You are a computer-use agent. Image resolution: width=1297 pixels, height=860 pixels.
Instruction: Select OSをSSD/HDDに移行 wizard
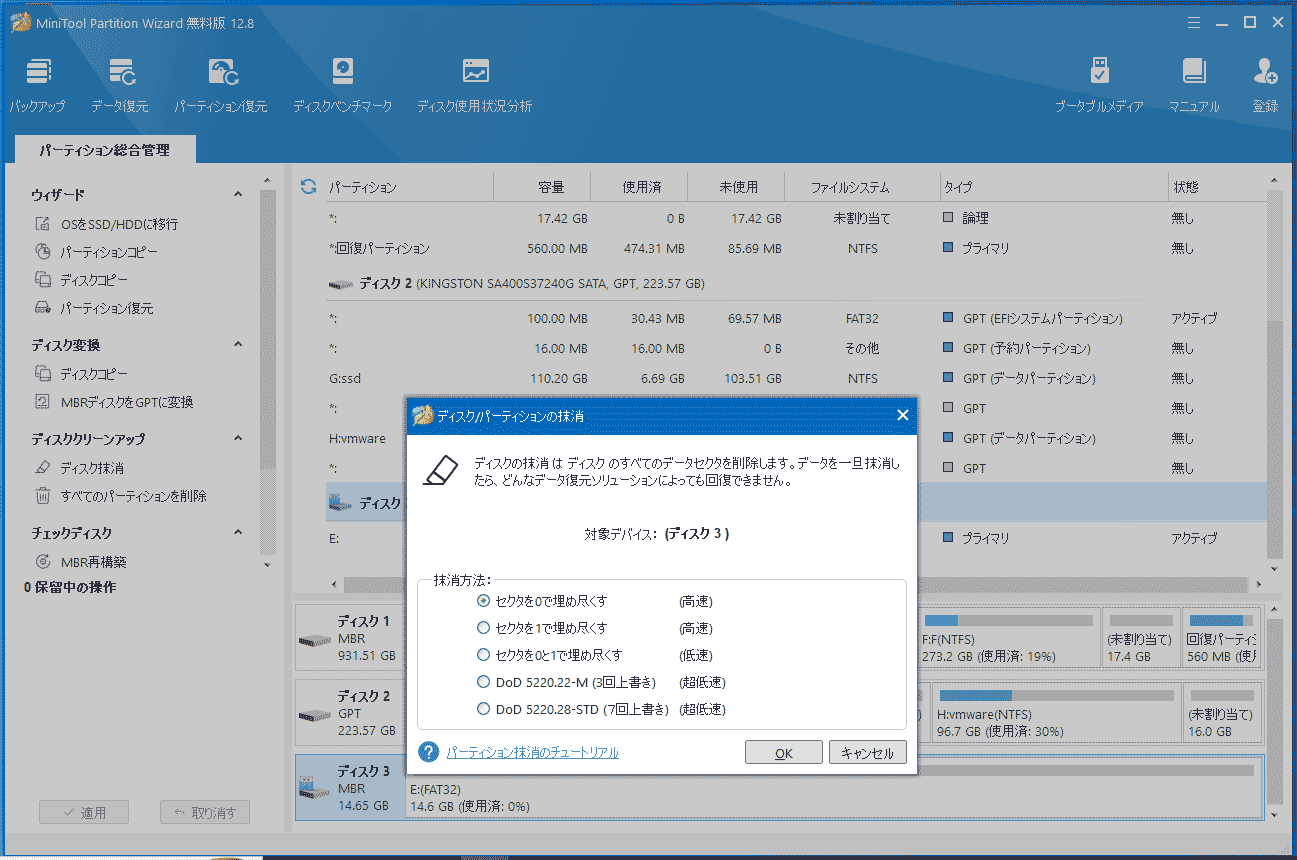[x=107, y=224]
